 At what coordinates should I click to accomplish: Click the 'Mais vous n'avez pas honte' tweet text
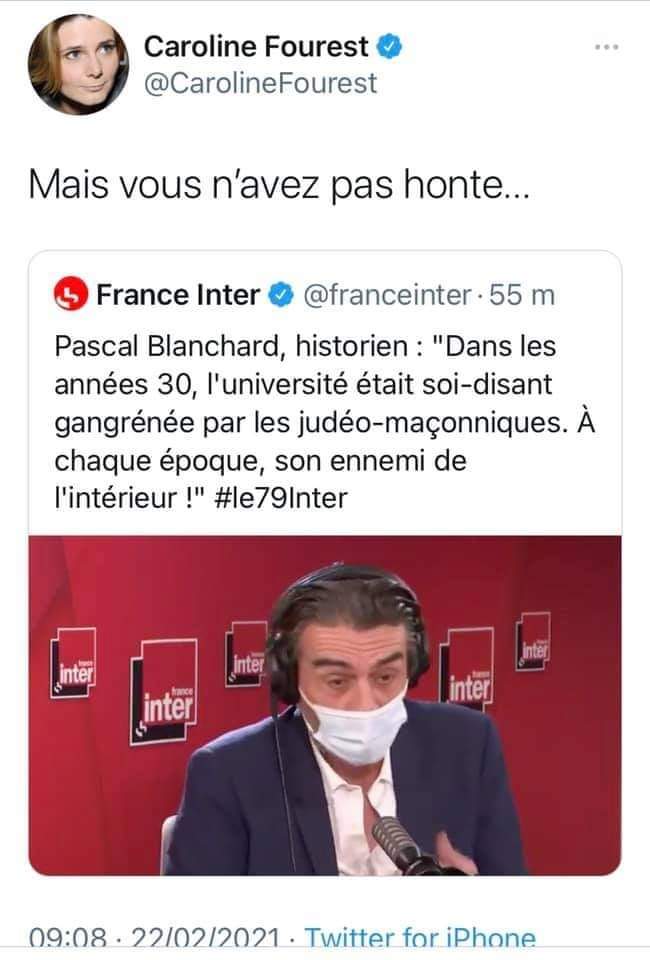click(x=279, y=184)
